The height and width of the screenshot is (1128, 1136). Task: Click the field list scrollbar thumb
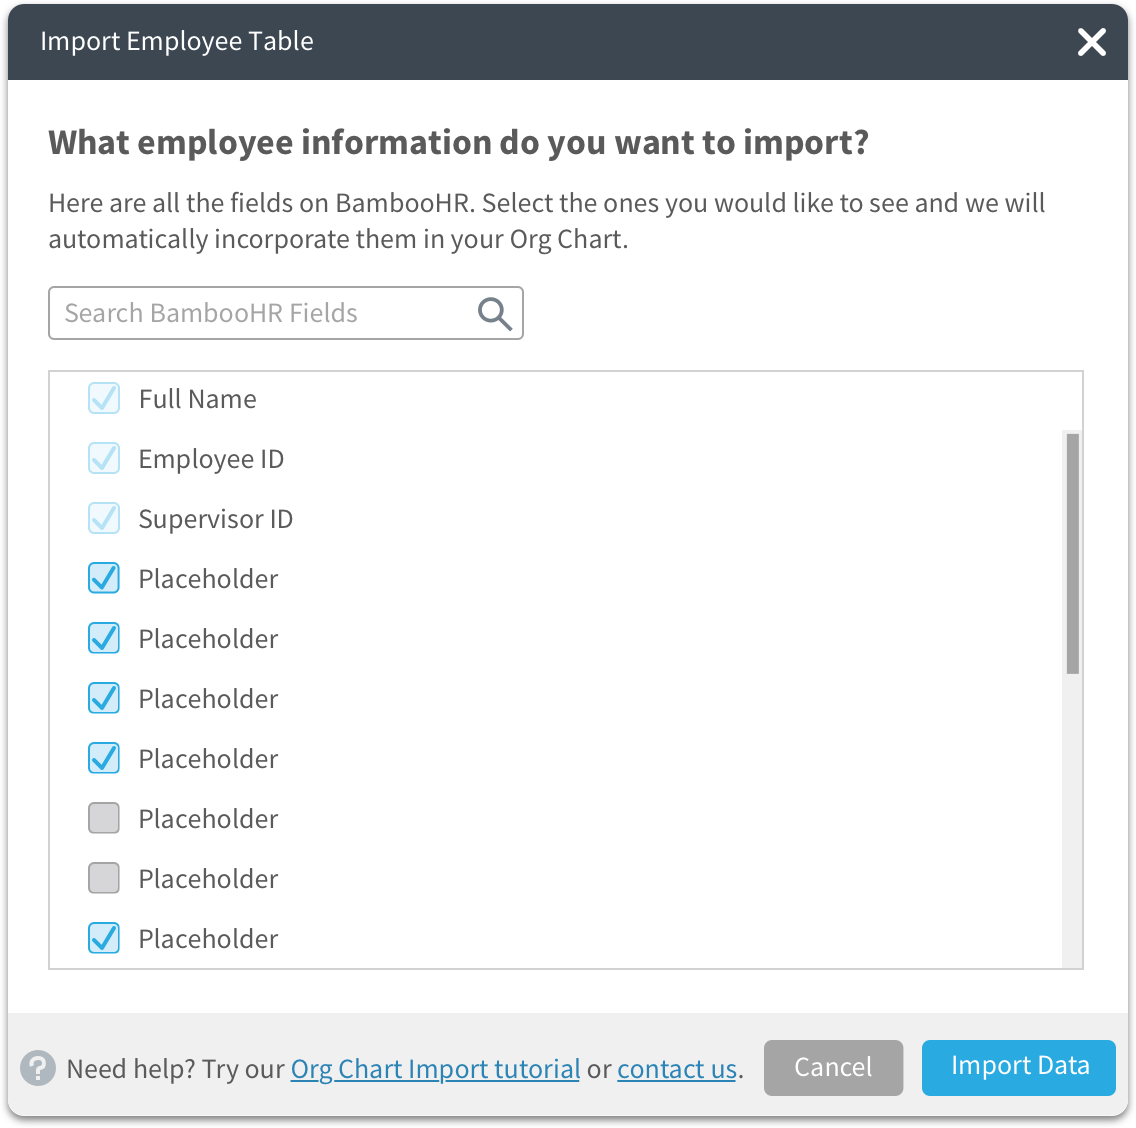coord(1072,554)
